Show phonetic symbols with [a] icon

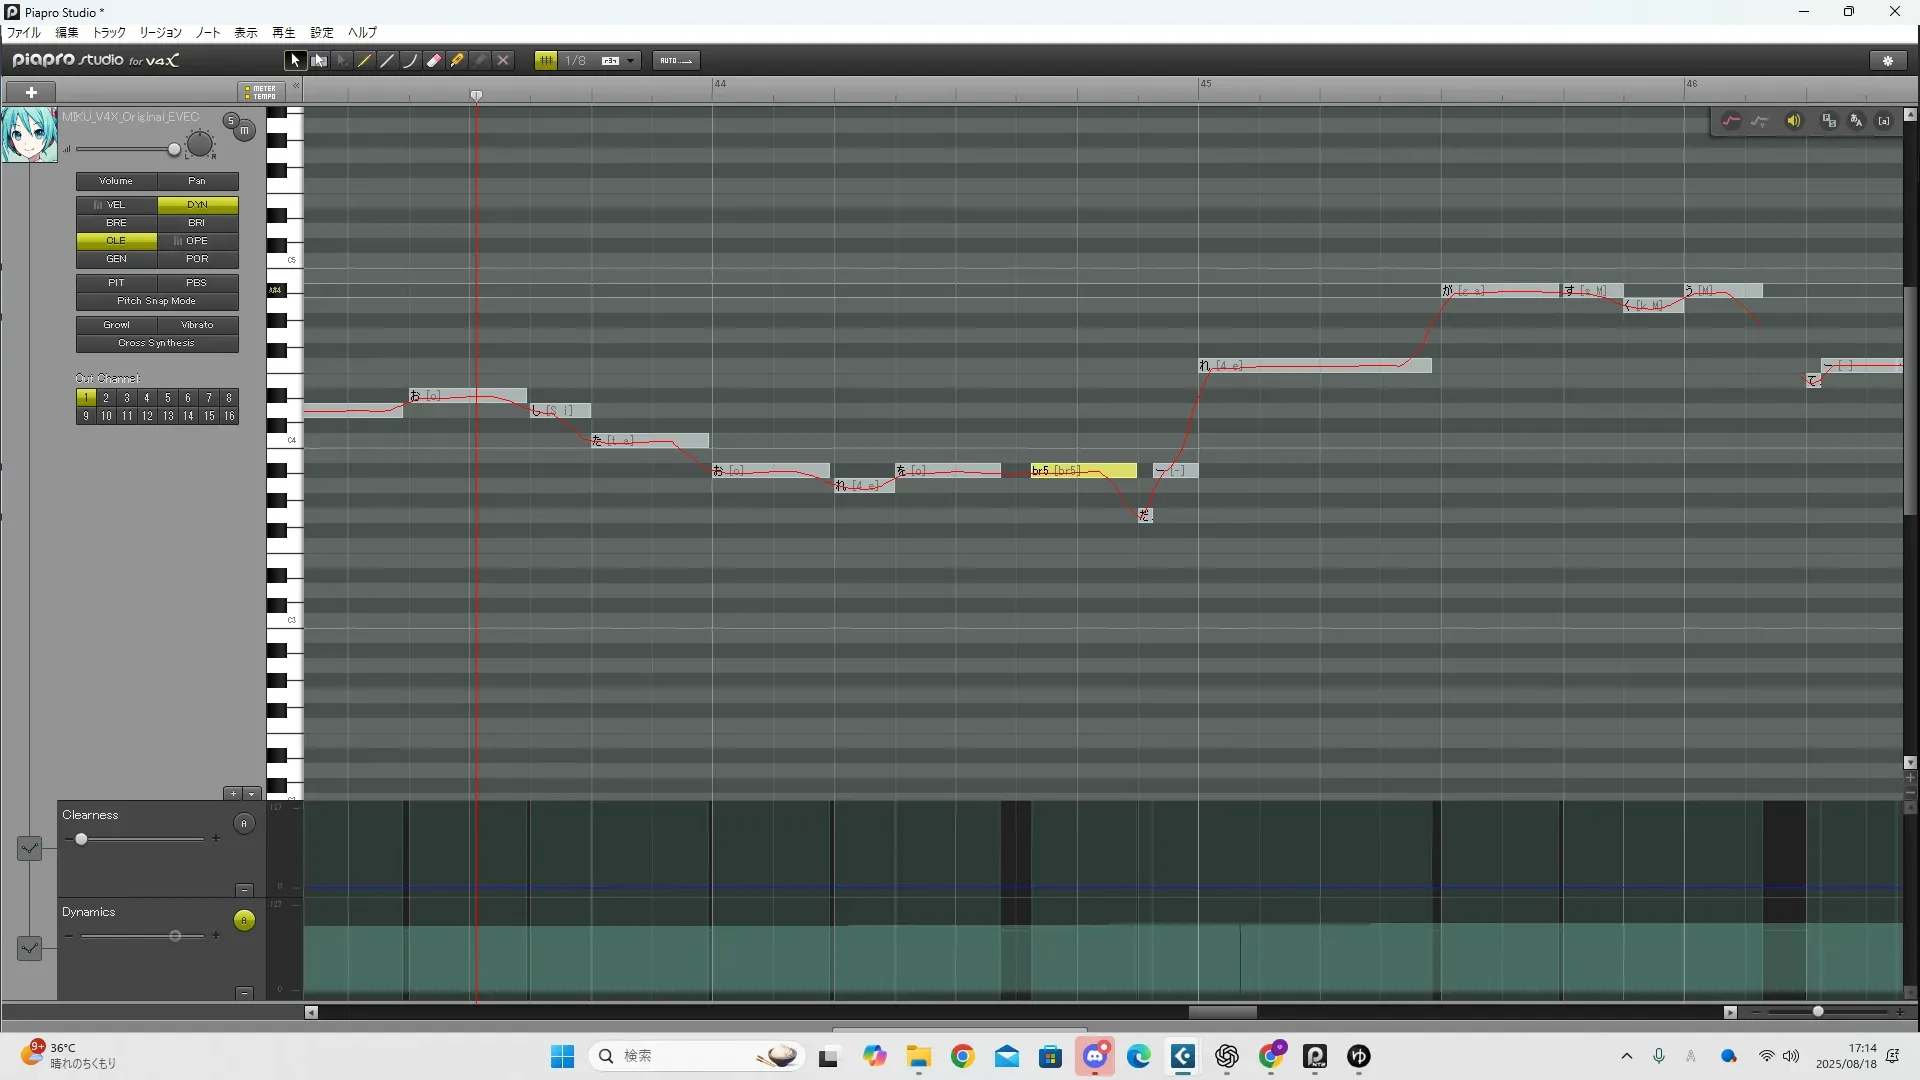click(1884, 121)
